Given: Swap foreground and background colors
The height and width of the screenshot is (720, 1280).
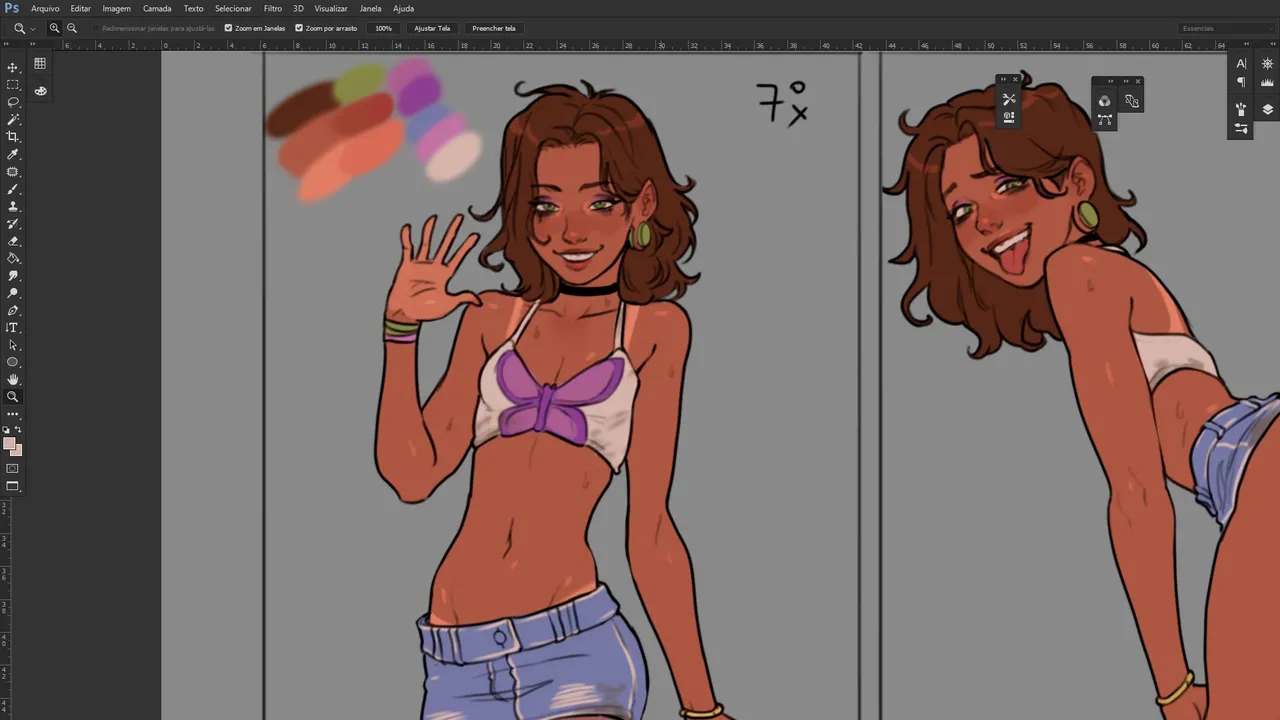Looking at the screenshot, I should click(18, 430).
